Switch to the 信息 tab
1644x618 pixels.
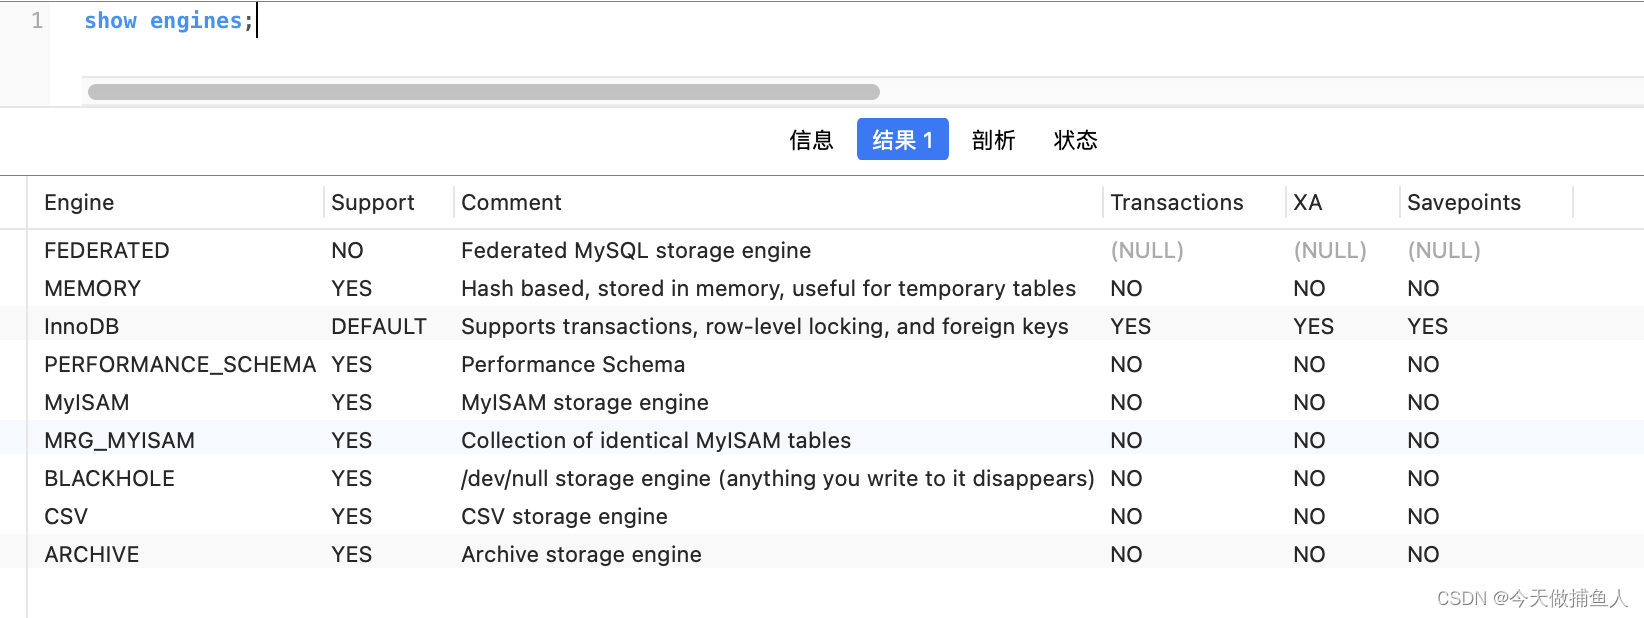pyautogui.click(x=811, y=140)
